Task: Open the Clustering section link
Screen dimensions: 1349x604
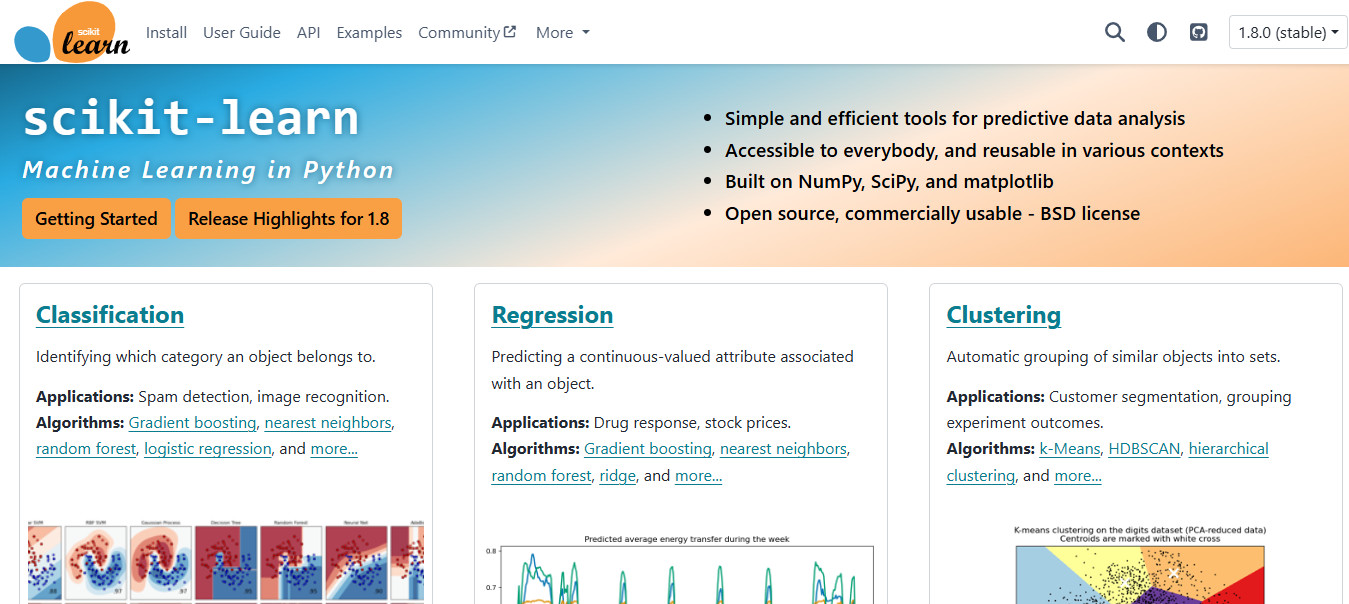Action: 1003,315
